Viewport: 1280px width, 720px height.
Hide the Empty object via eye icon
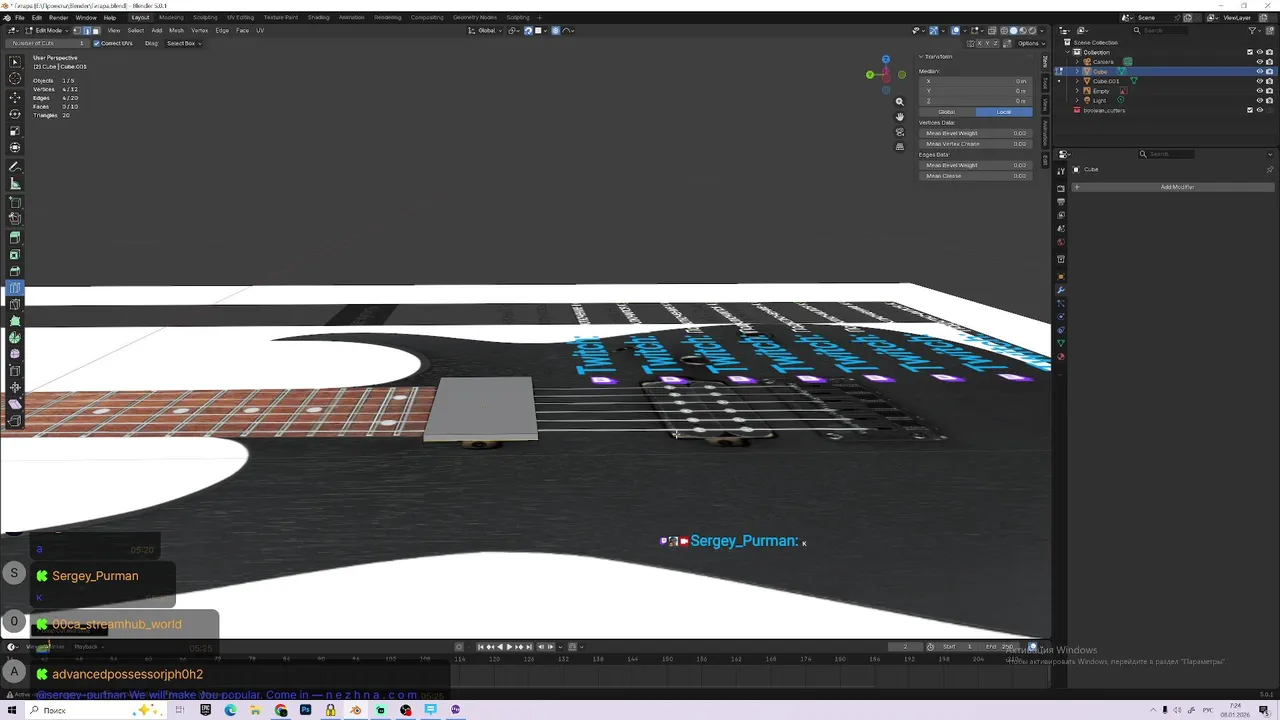[1260, 91]
